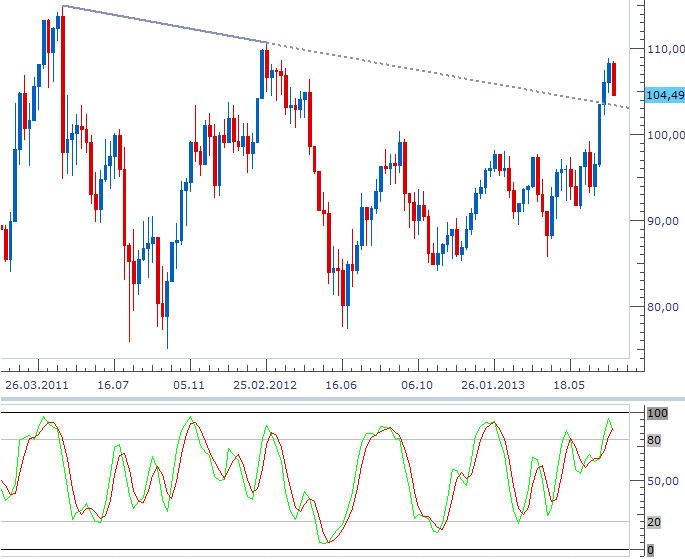
Task: Select the 06.10 date label
Action: pyautogui.click(x=416, y=385)
